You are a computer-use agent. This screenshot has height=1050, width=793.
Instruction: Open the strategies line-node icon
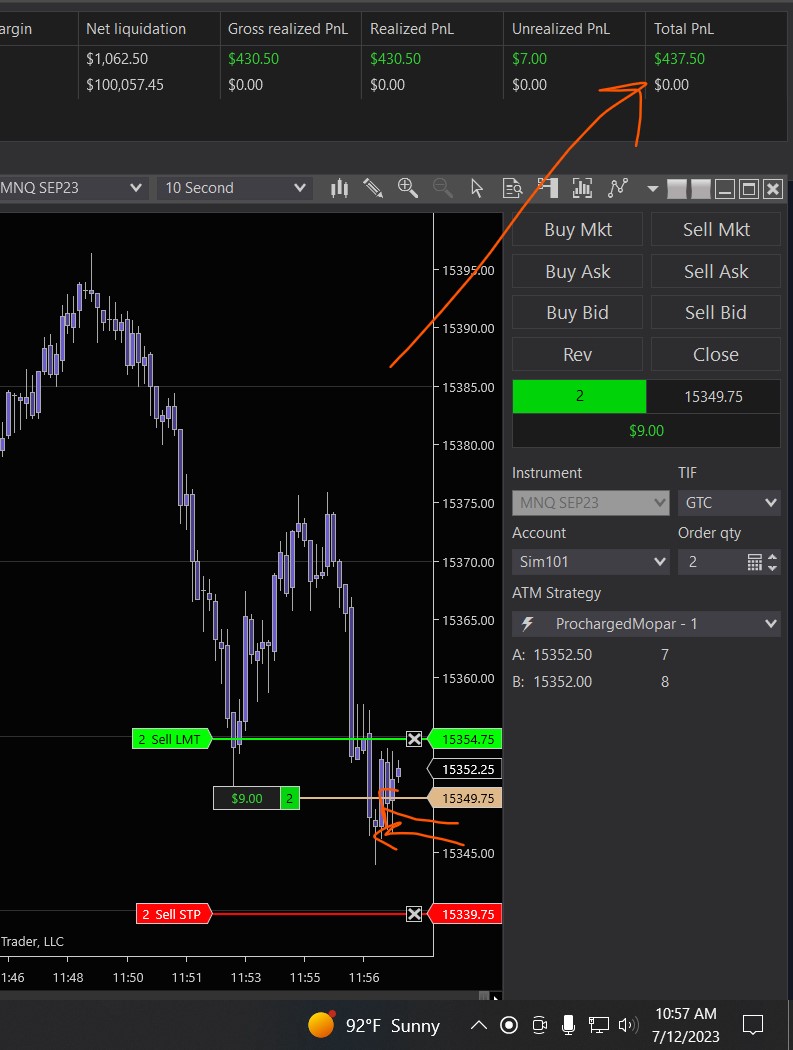pyautogui.click(x=618, y=188)
